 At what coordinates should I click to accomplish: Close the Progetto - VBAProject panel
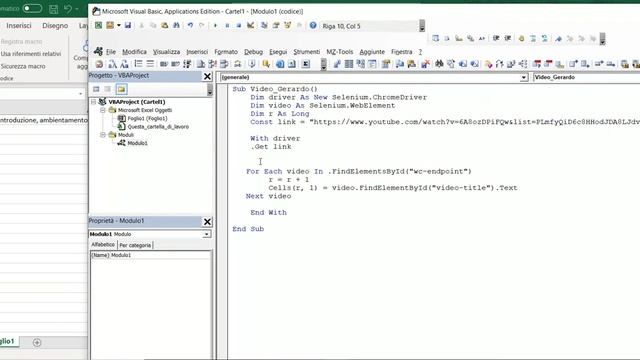(x=207, y=76)
